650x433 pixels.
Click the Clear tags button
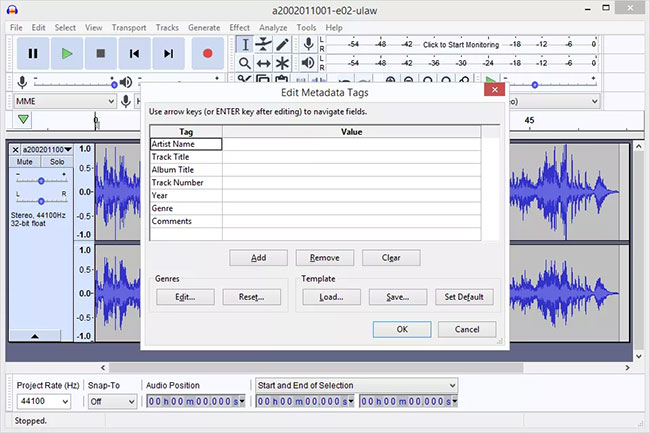[391, 258]
